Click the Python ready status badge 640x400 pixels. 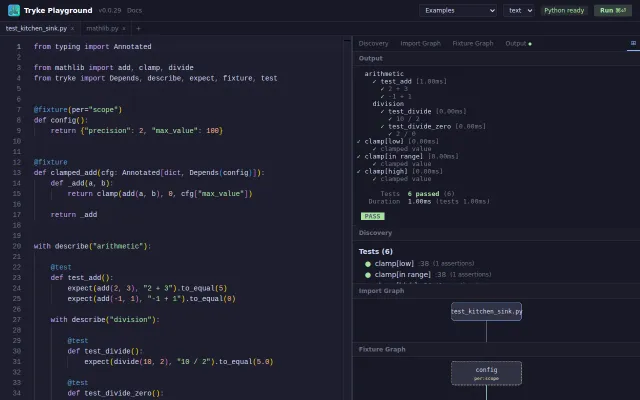pos(564,11)
